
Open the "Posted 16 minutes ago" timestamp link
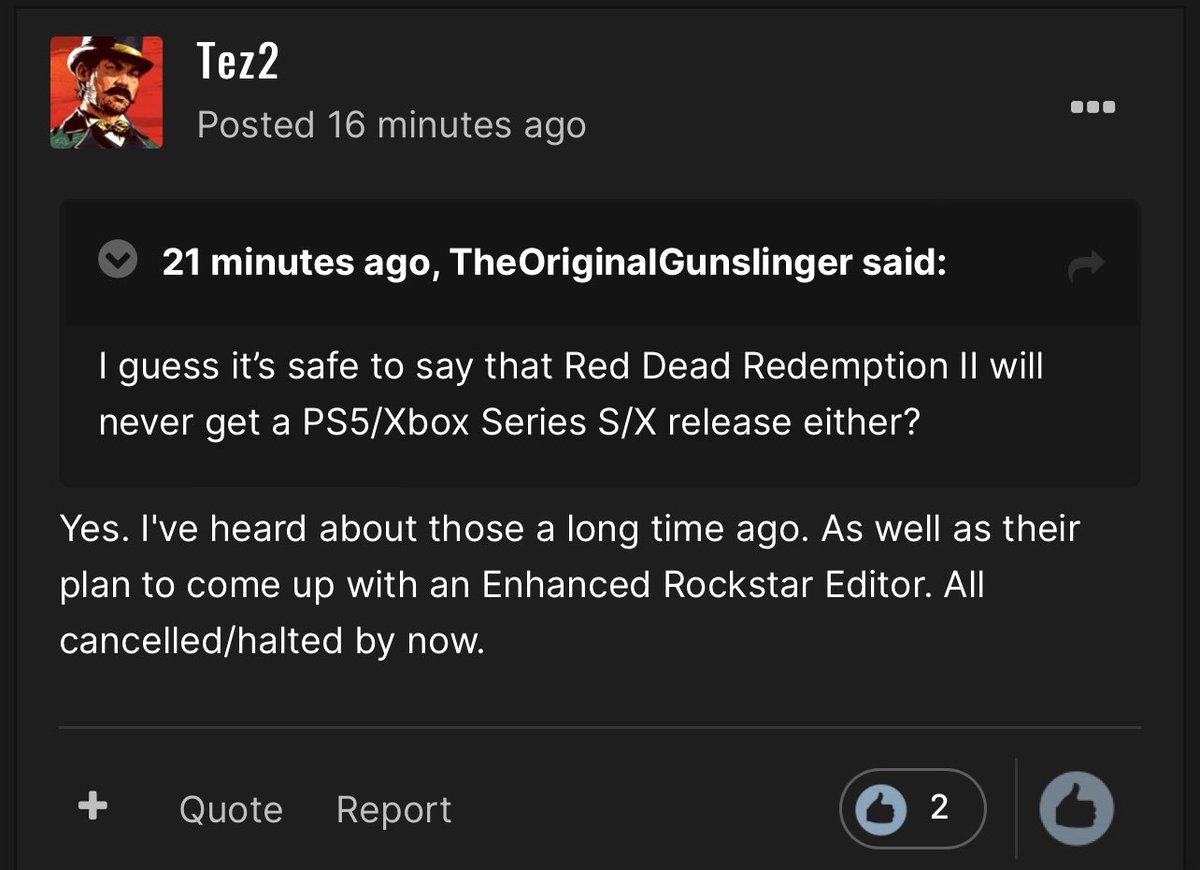point(391,125)
